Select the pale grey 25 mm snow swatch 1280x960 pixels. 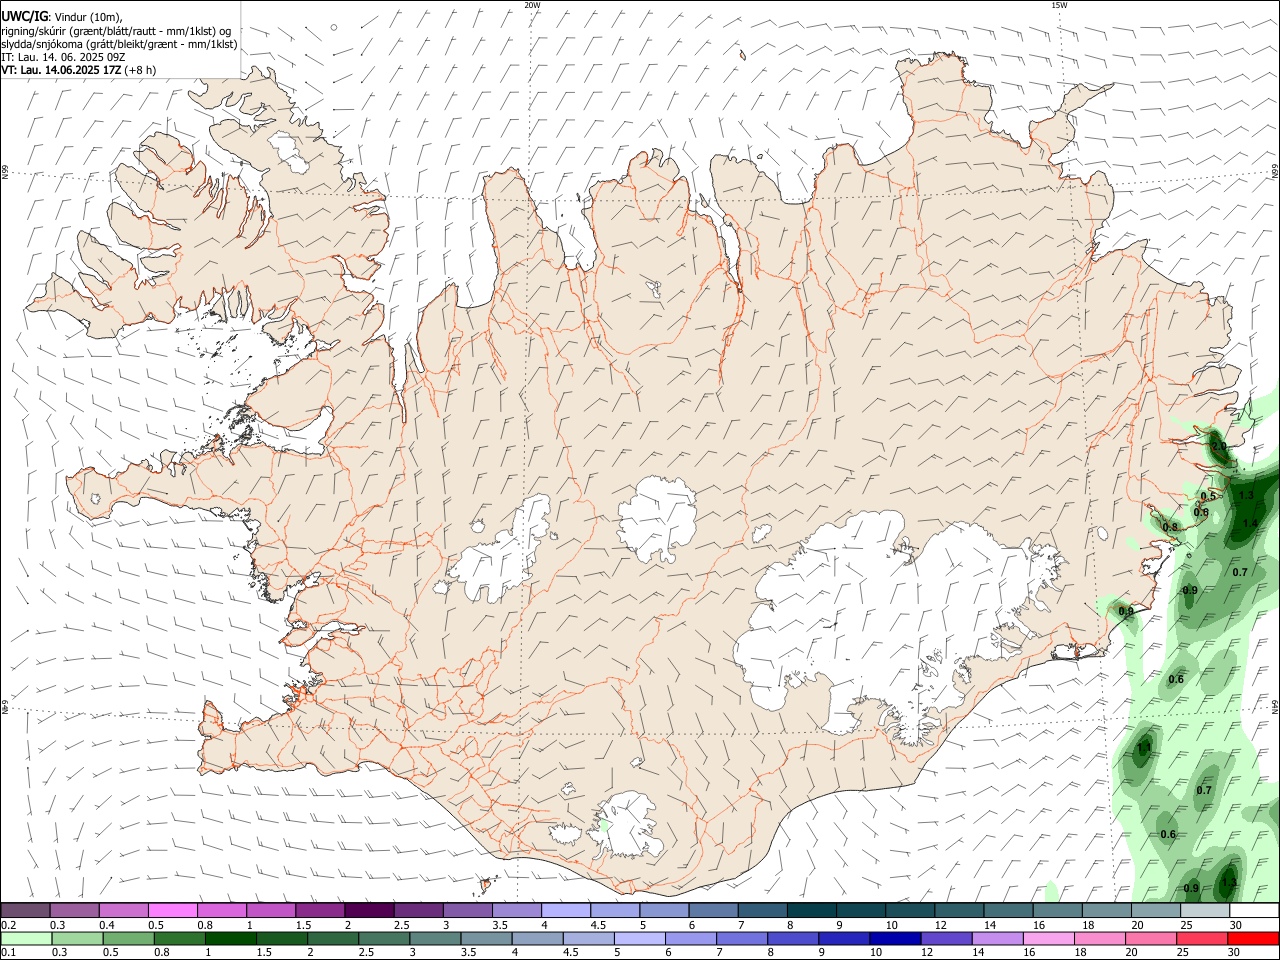(1204, 910)
